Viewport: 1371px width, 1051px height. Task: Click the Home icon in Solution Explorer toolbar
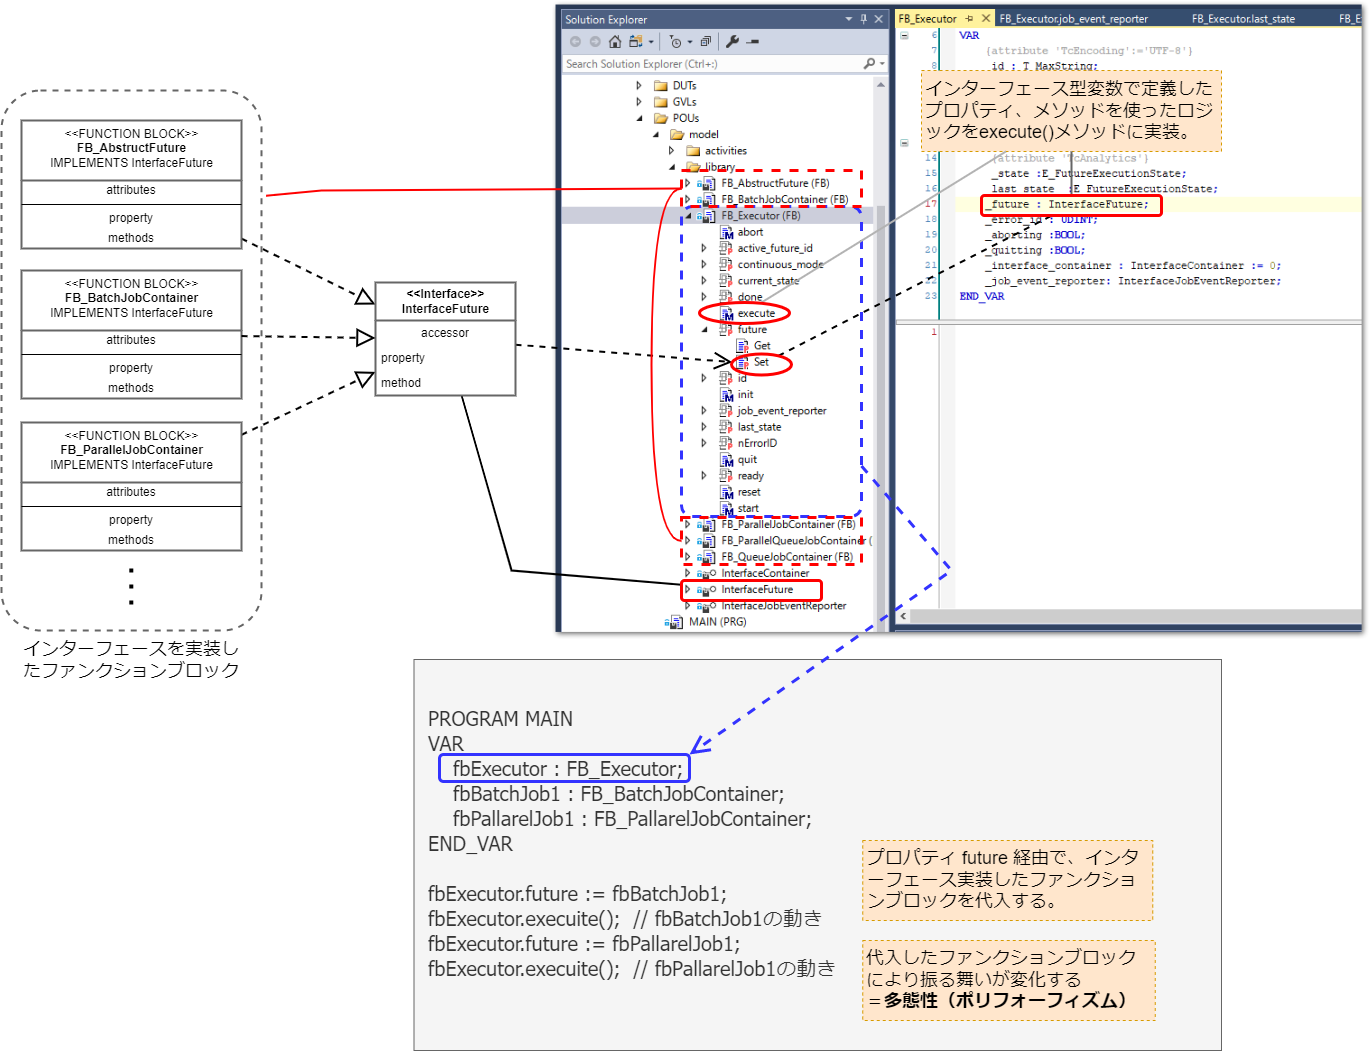[x=615, y=42]
